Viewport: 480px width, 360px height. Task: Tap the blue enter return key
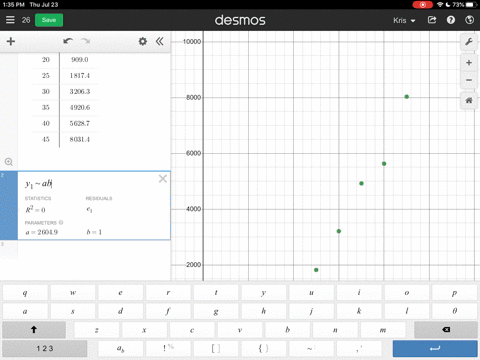click(435, 349)
